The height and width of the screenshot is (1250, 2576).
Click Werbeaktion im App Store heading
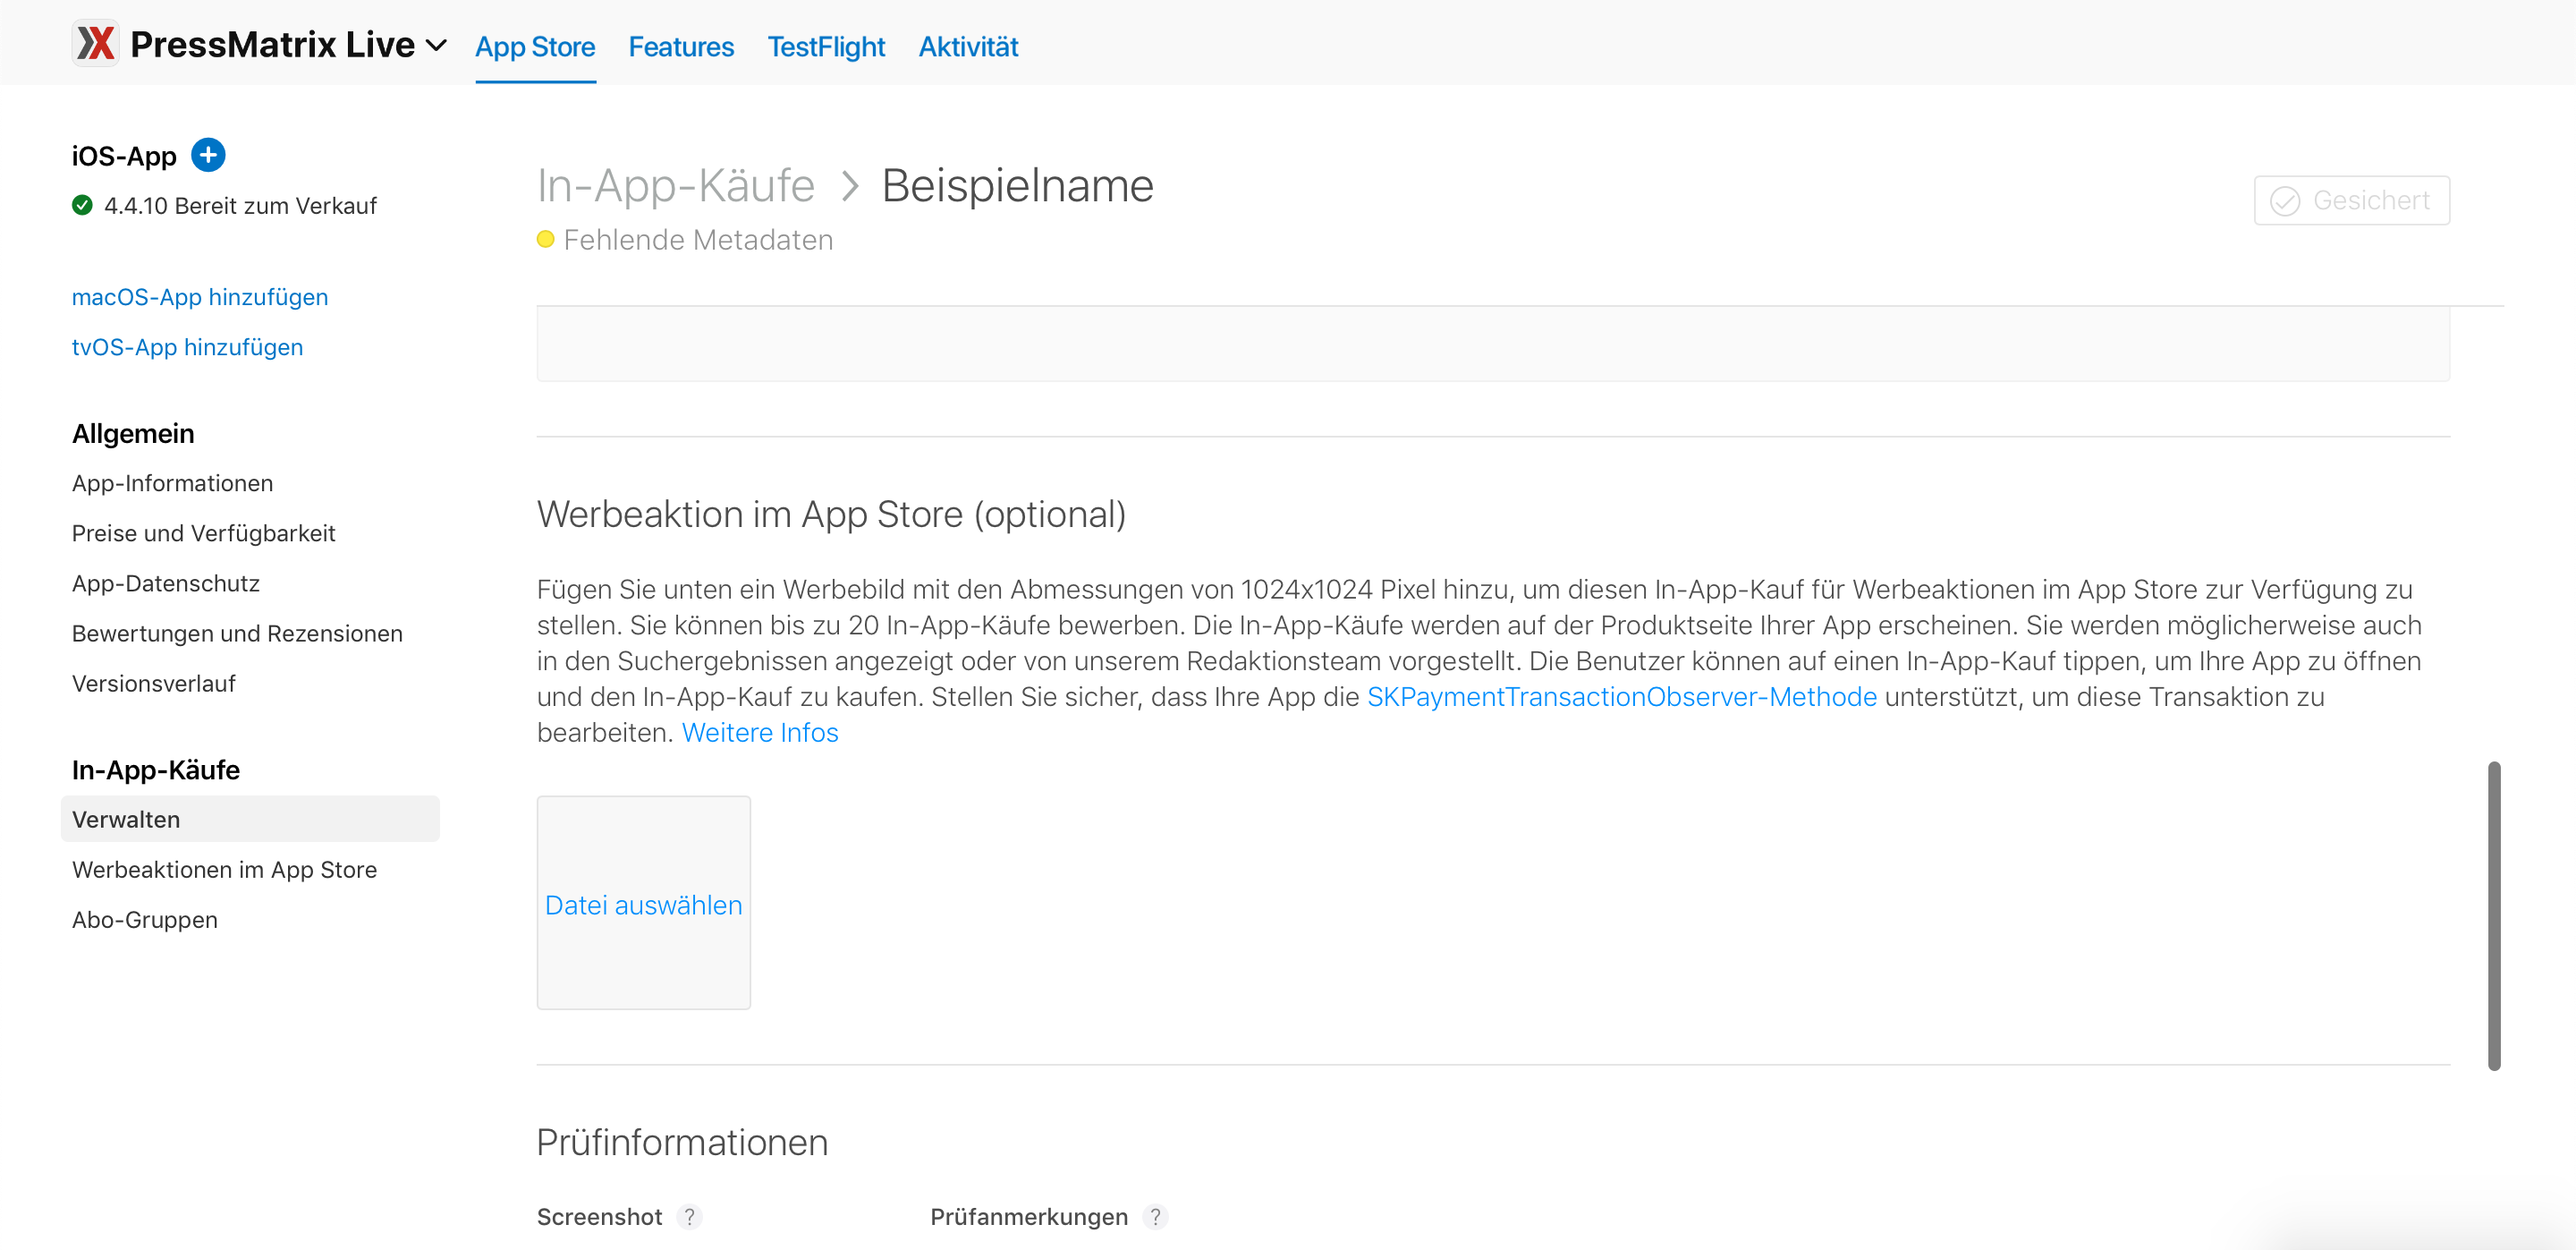831,514
